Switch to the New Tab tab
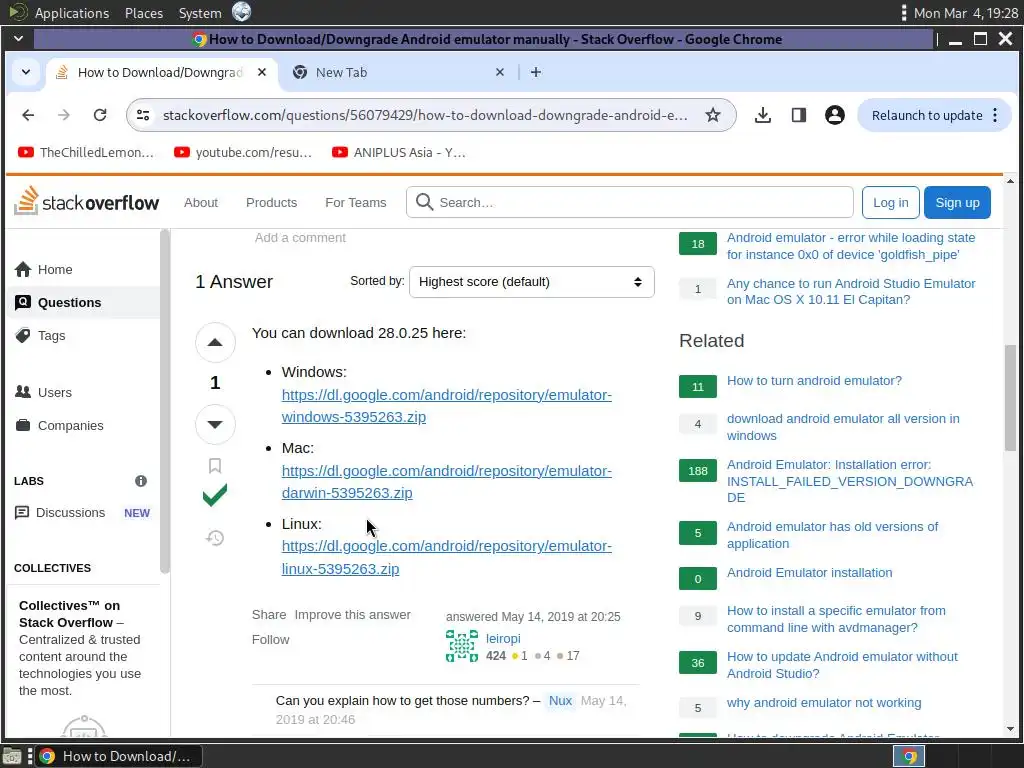The height and width of the screenshot is (768, 1024). [398, 72]
